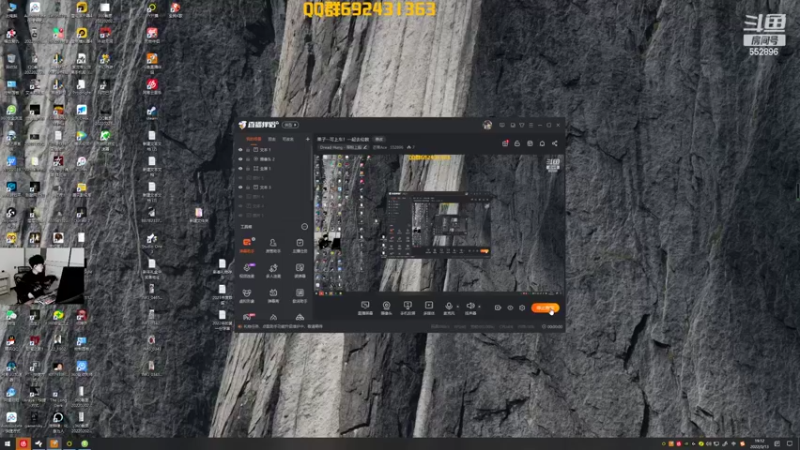800x450 pixels.
Task: Switch to the middle scene tab
Action: pyautogui.click(x=272, y=139)
